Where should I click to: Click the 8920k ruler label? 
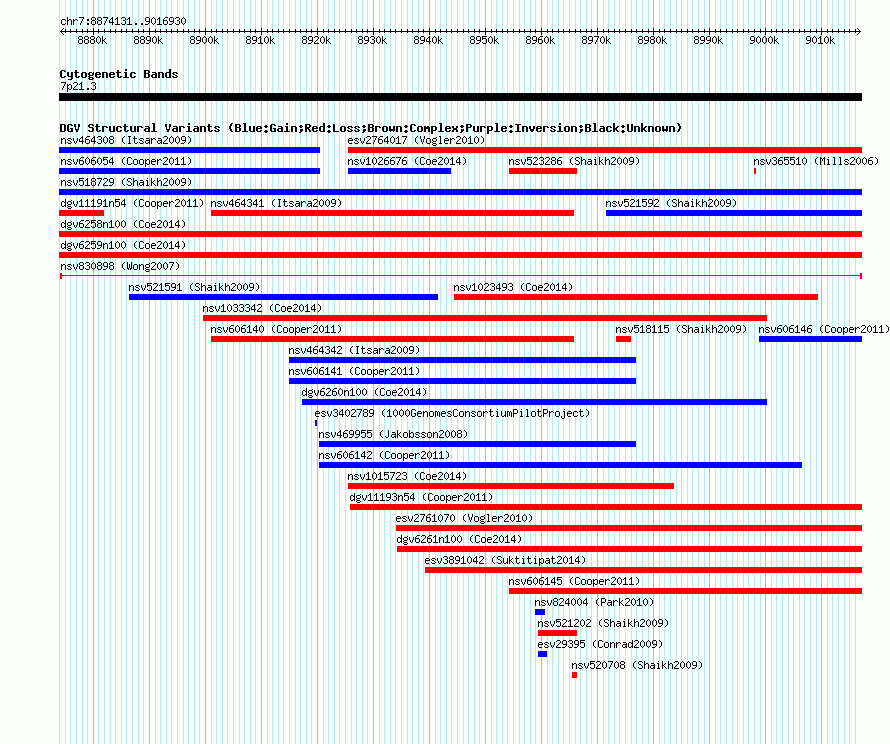(316, 40)
